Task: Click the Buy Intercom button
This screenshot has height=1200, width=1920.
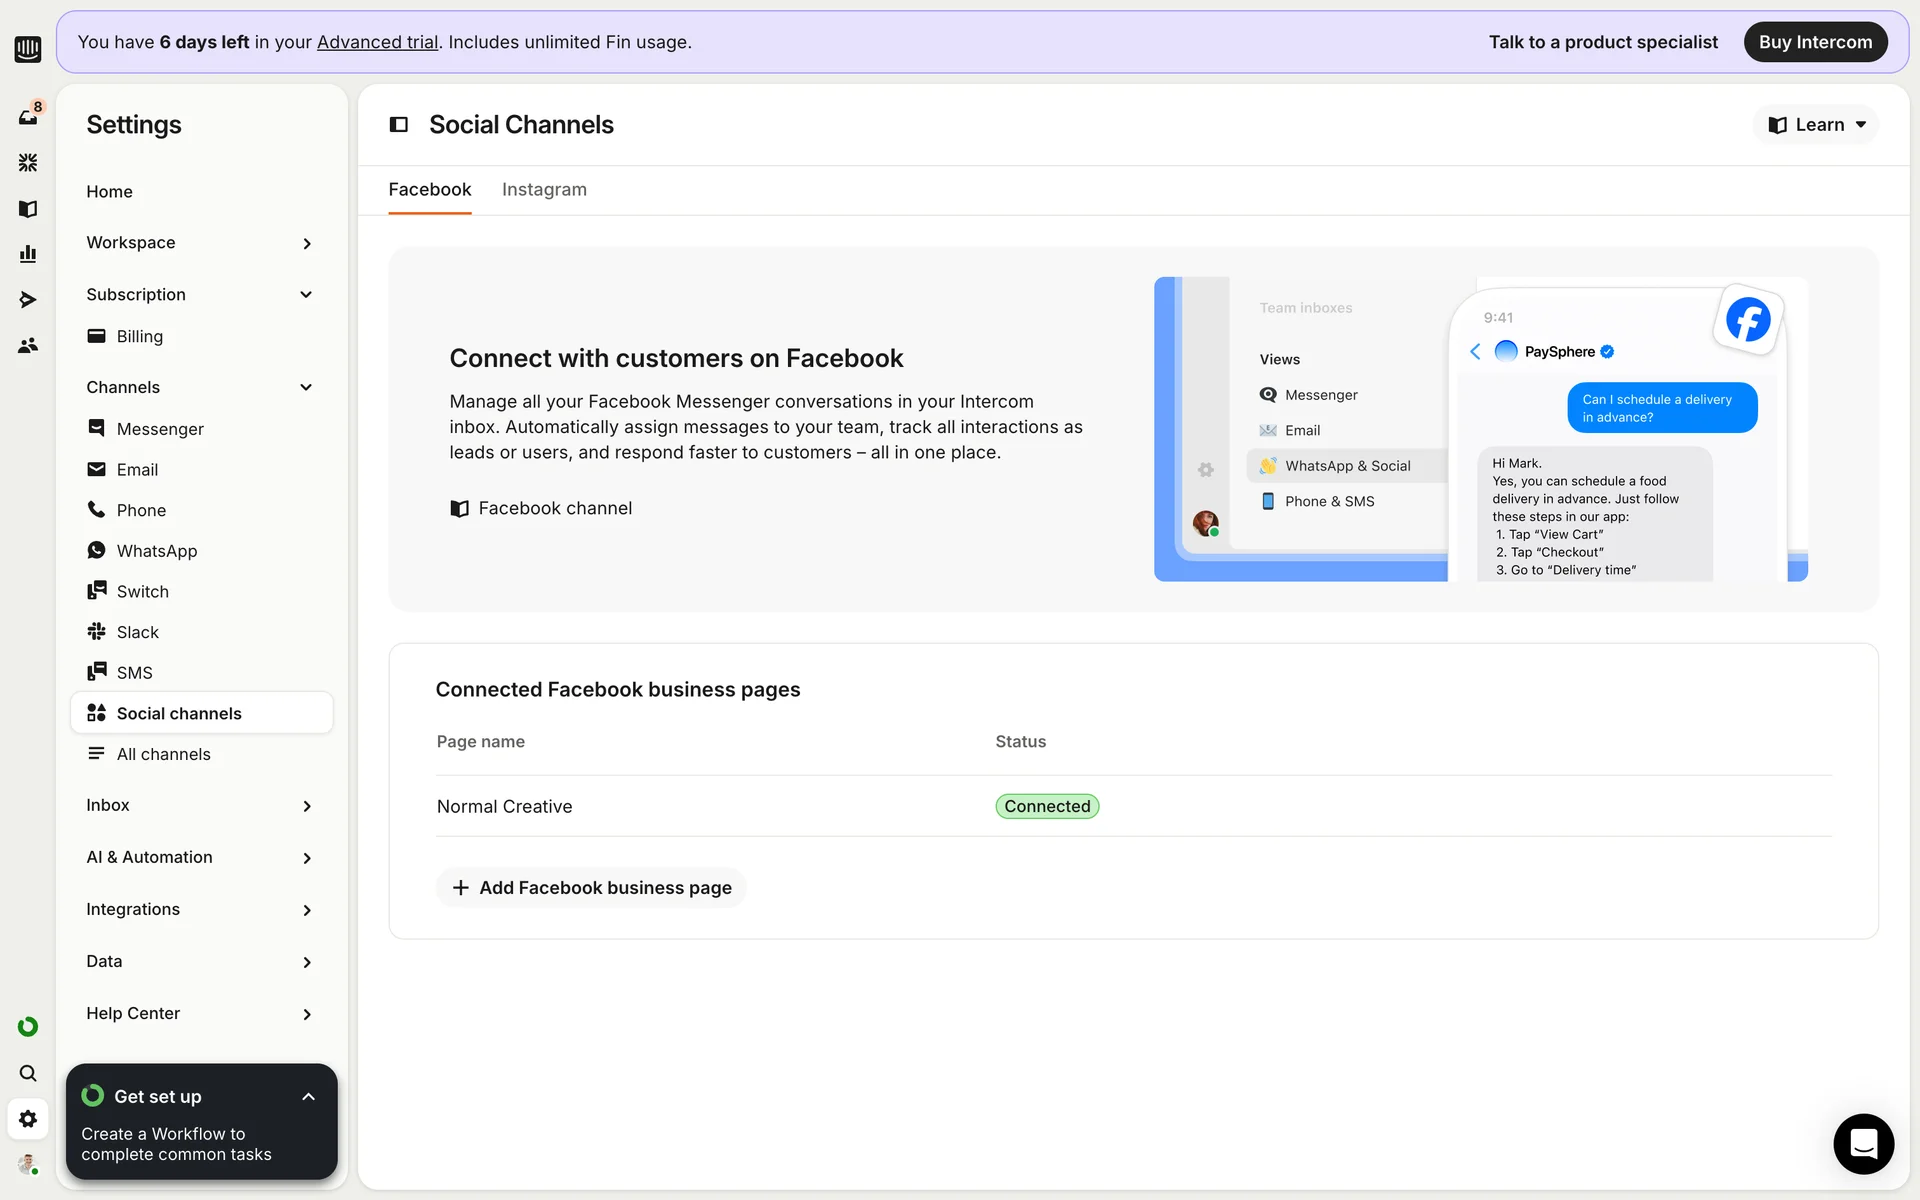Action: [1814, 42]
